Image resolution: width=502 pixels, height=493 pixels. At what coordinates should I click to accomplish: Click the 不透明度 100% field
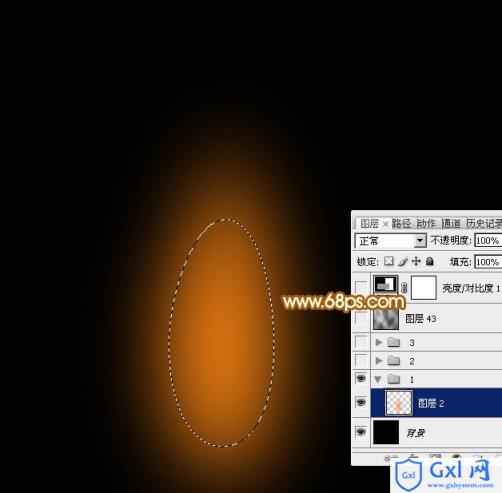point(488,241)
